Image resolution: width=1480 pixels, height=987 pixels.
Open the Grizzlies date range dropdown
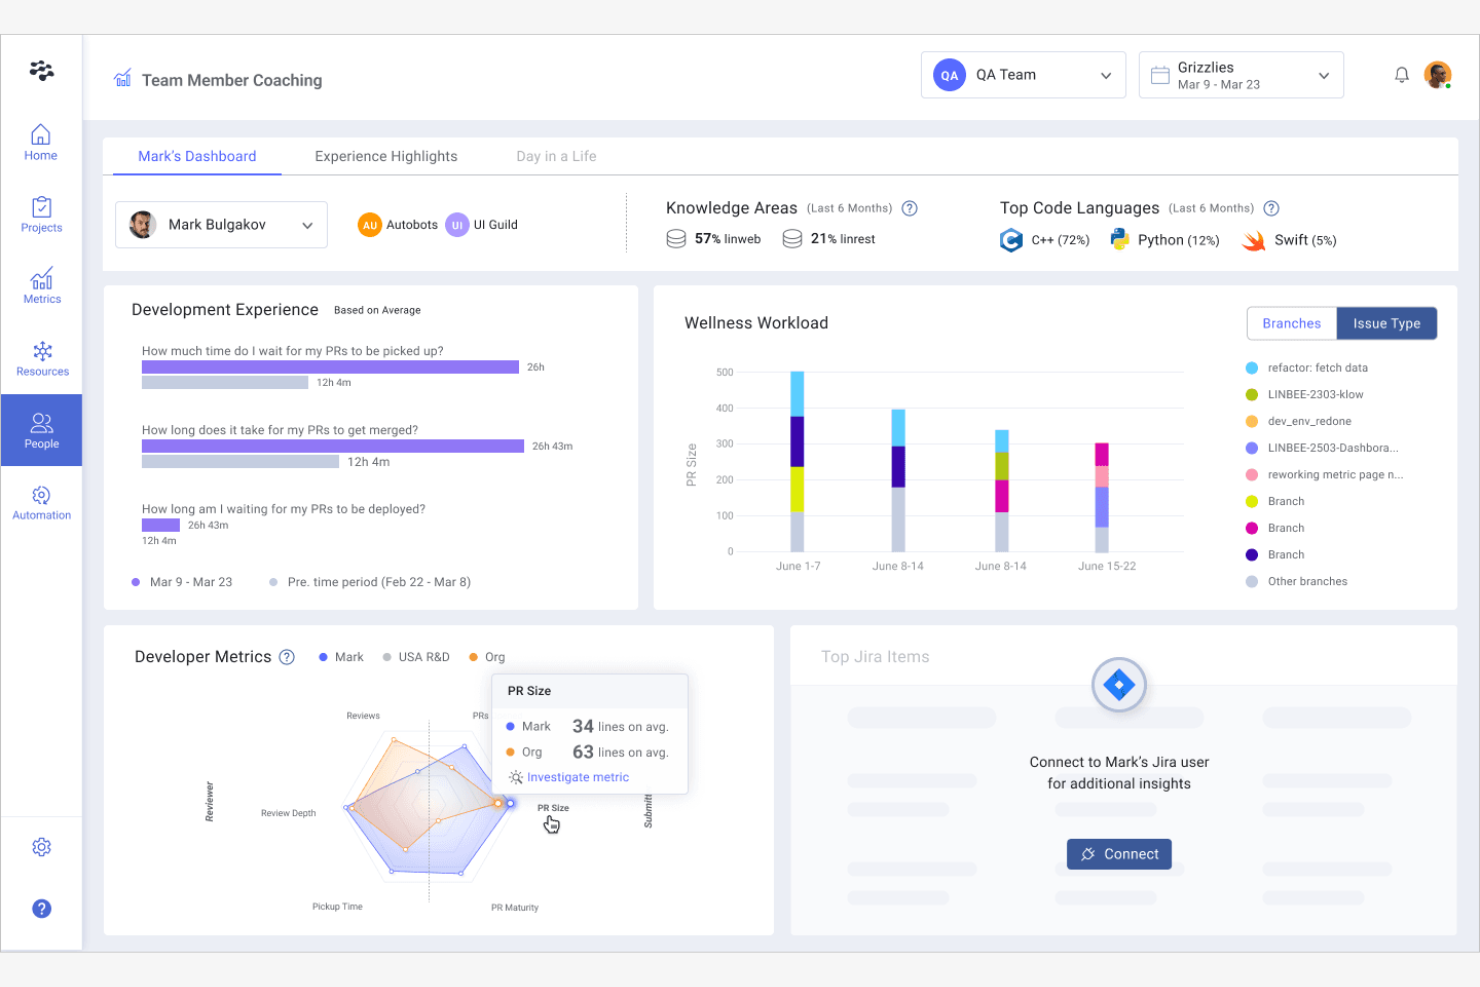[1240, 74]
